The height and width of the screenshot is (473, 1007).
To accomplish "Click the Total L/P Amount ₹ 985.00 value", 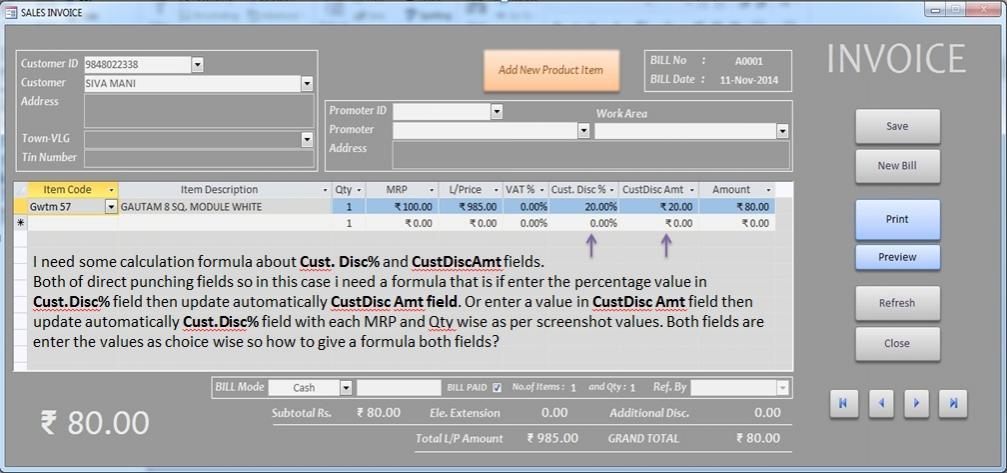I will coord(552,438).
